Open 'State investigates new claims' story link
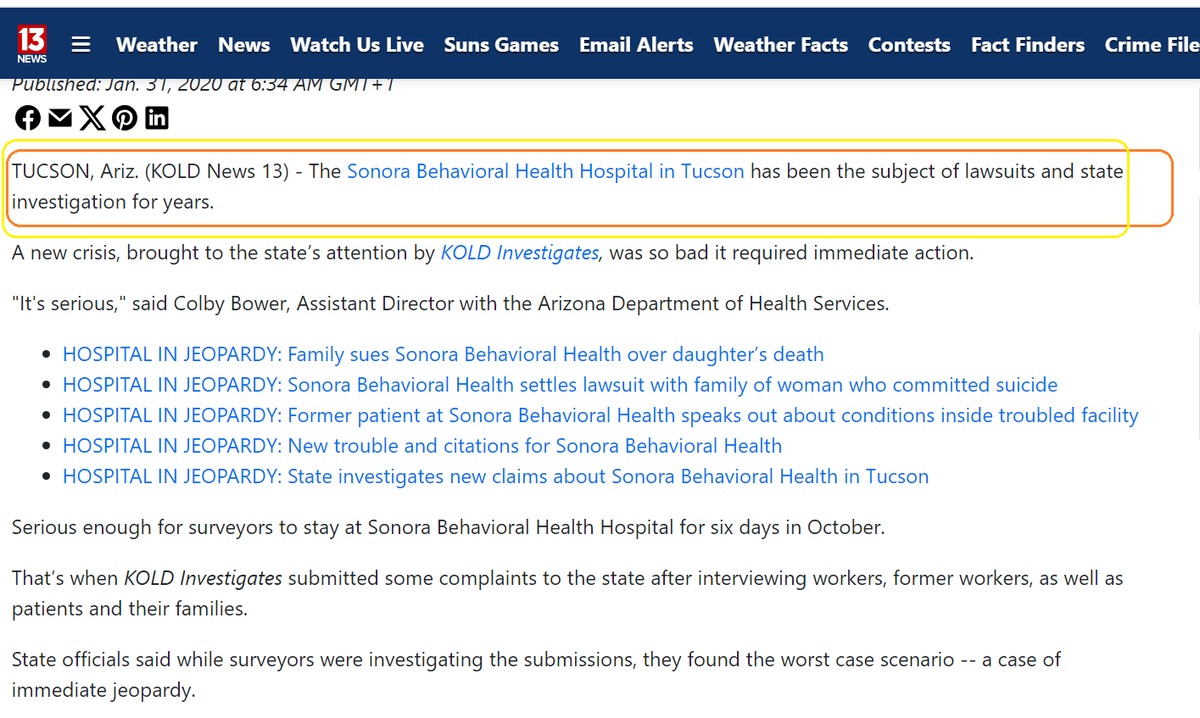 click(495, 477)
